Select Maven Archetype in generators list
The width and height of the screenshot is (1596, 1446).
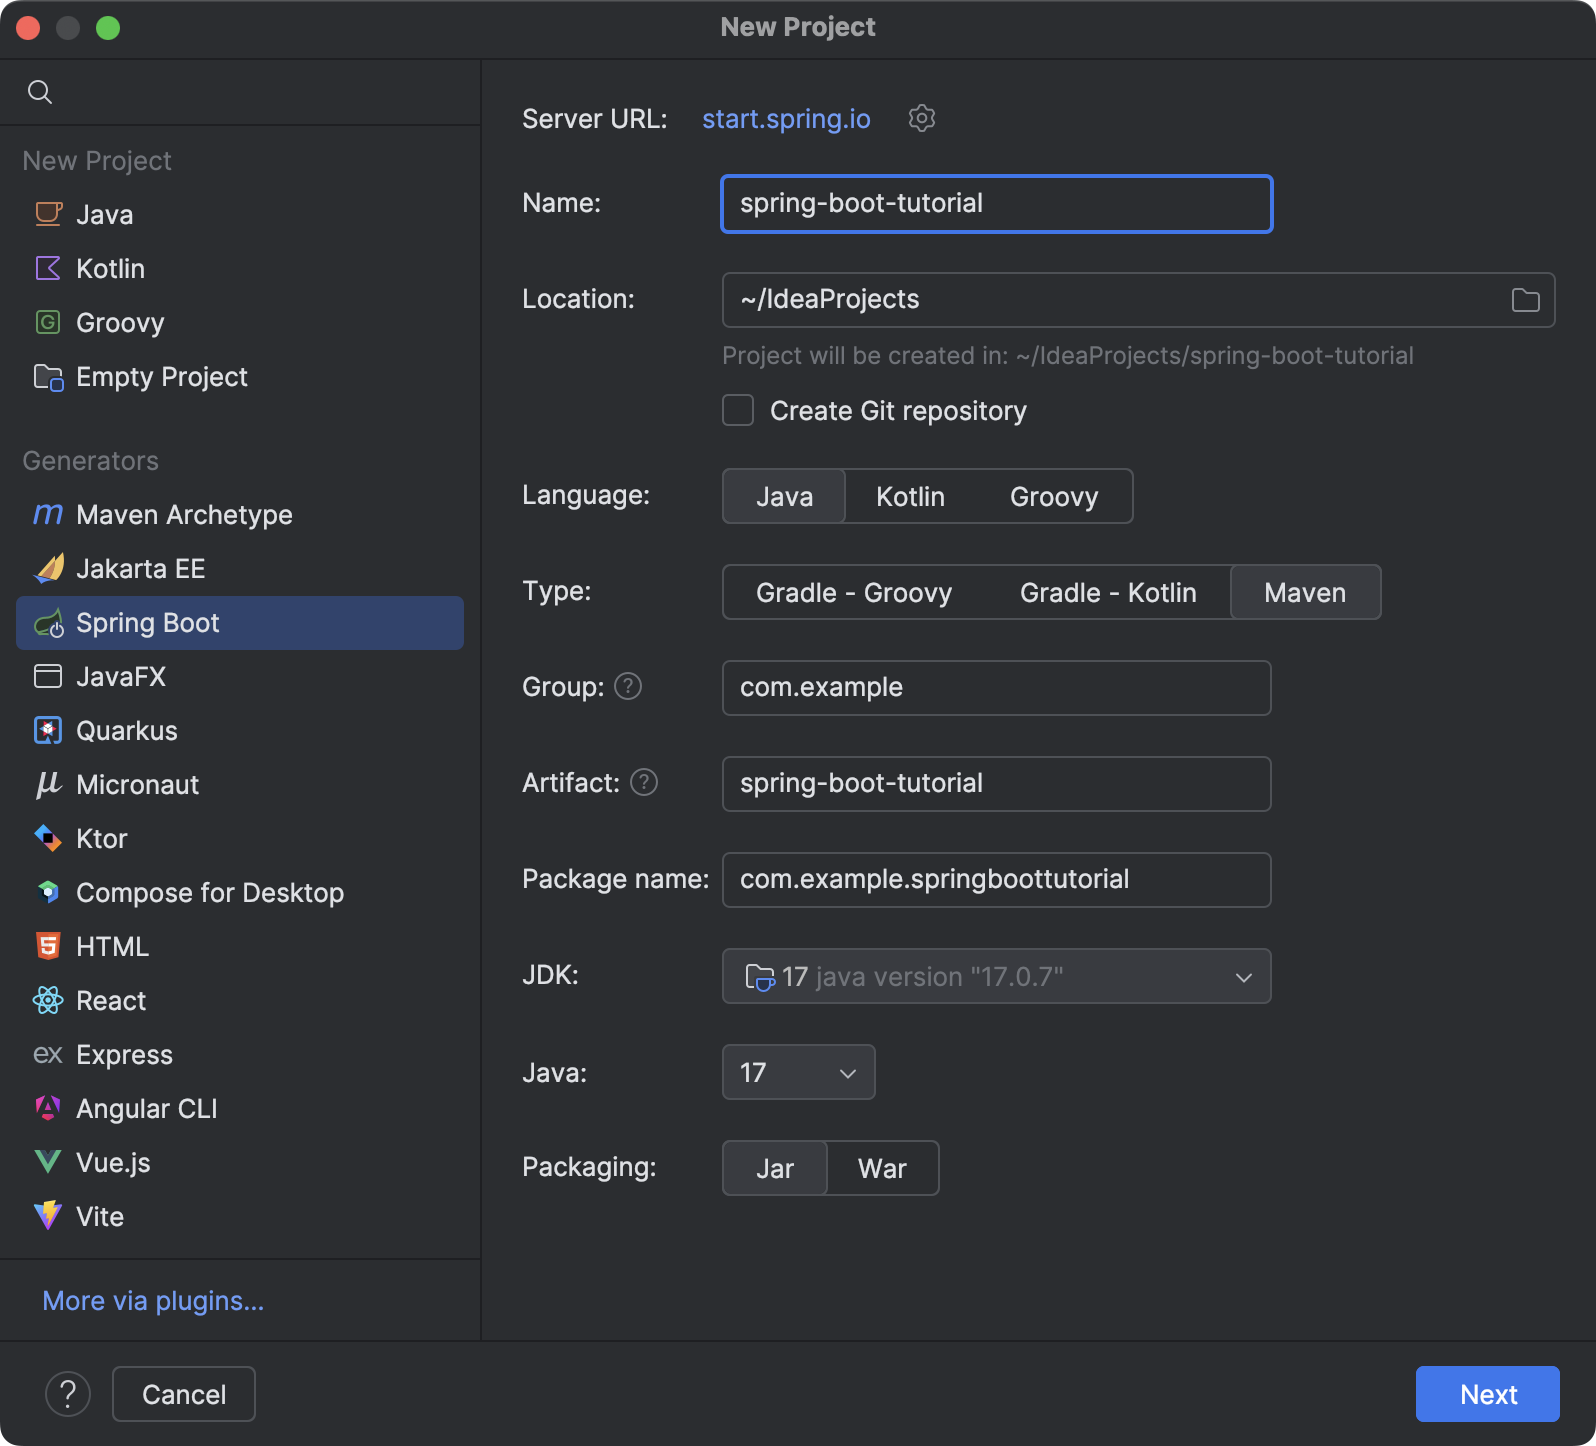pos(184,515)
